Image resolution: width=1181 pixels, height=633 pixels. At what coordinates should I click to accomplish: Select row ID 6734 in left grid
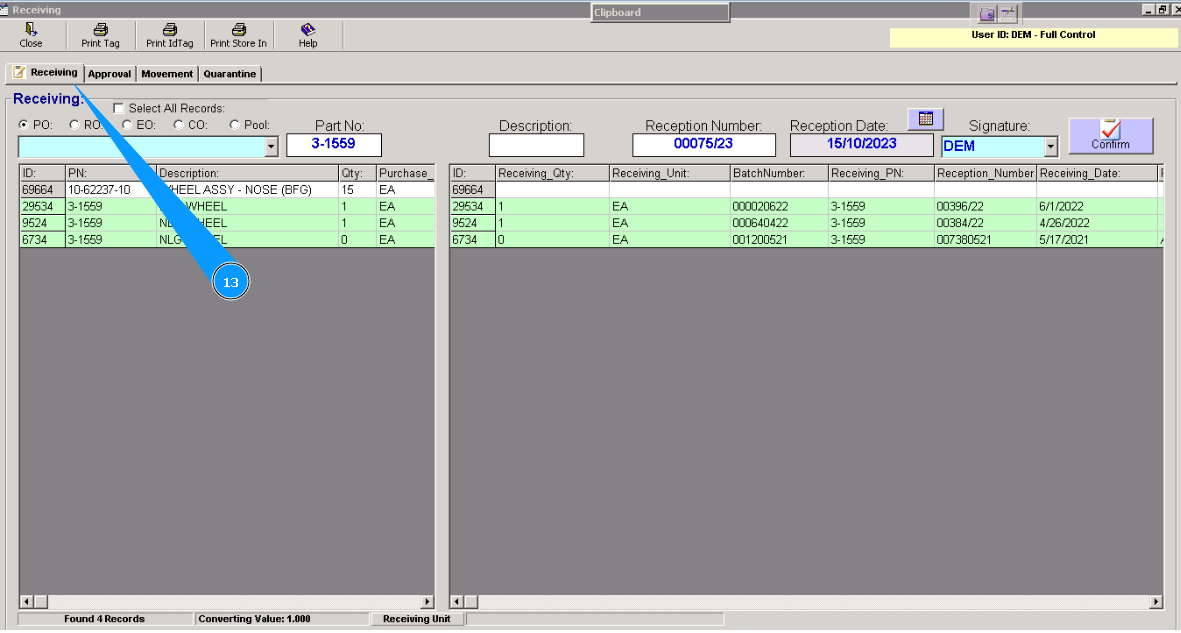pyautogui.click(x=41, y=240)
